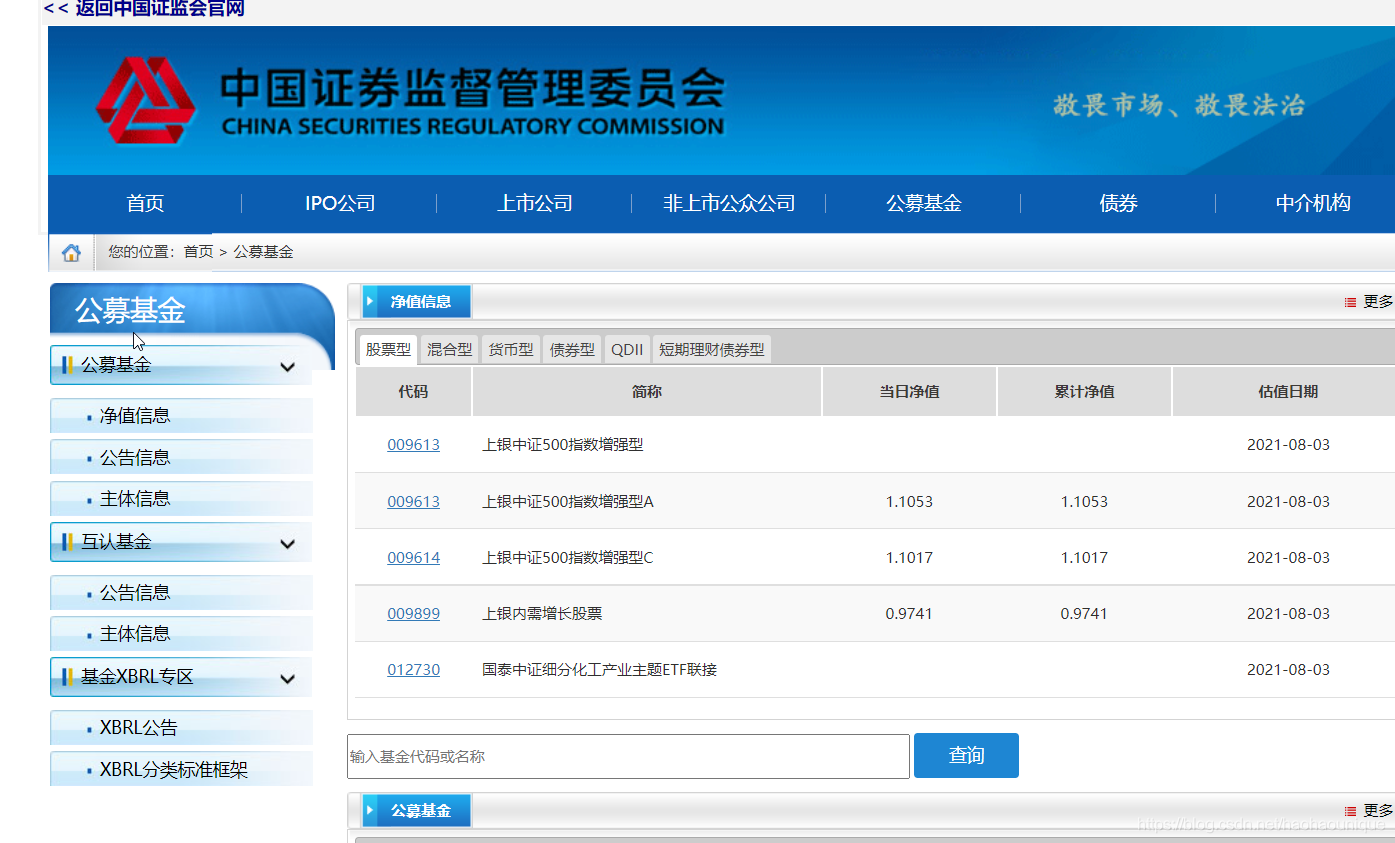Image resolution: width=1395 pixels, height=843 pixels.
Task: Focus the fund code or name input
Action: click(x=628, y=756)
